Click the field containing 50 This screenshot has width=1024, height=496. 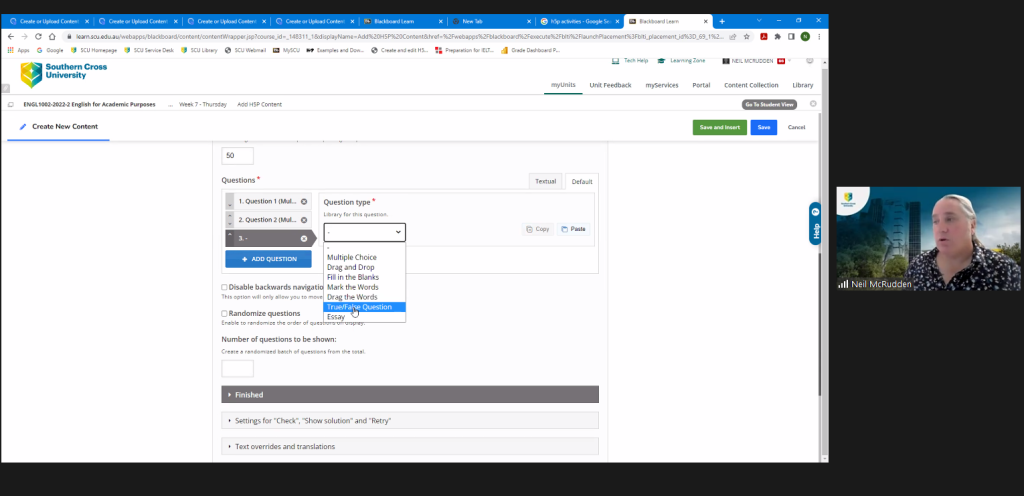238,156
